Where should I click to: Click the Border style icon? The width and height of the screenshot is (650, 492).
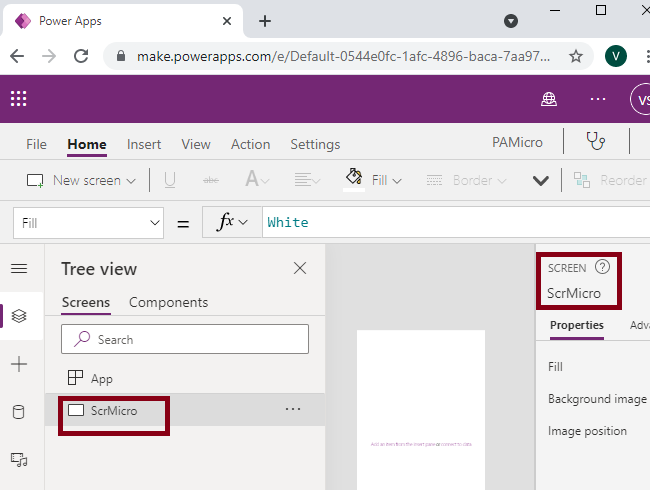(434, 180)
